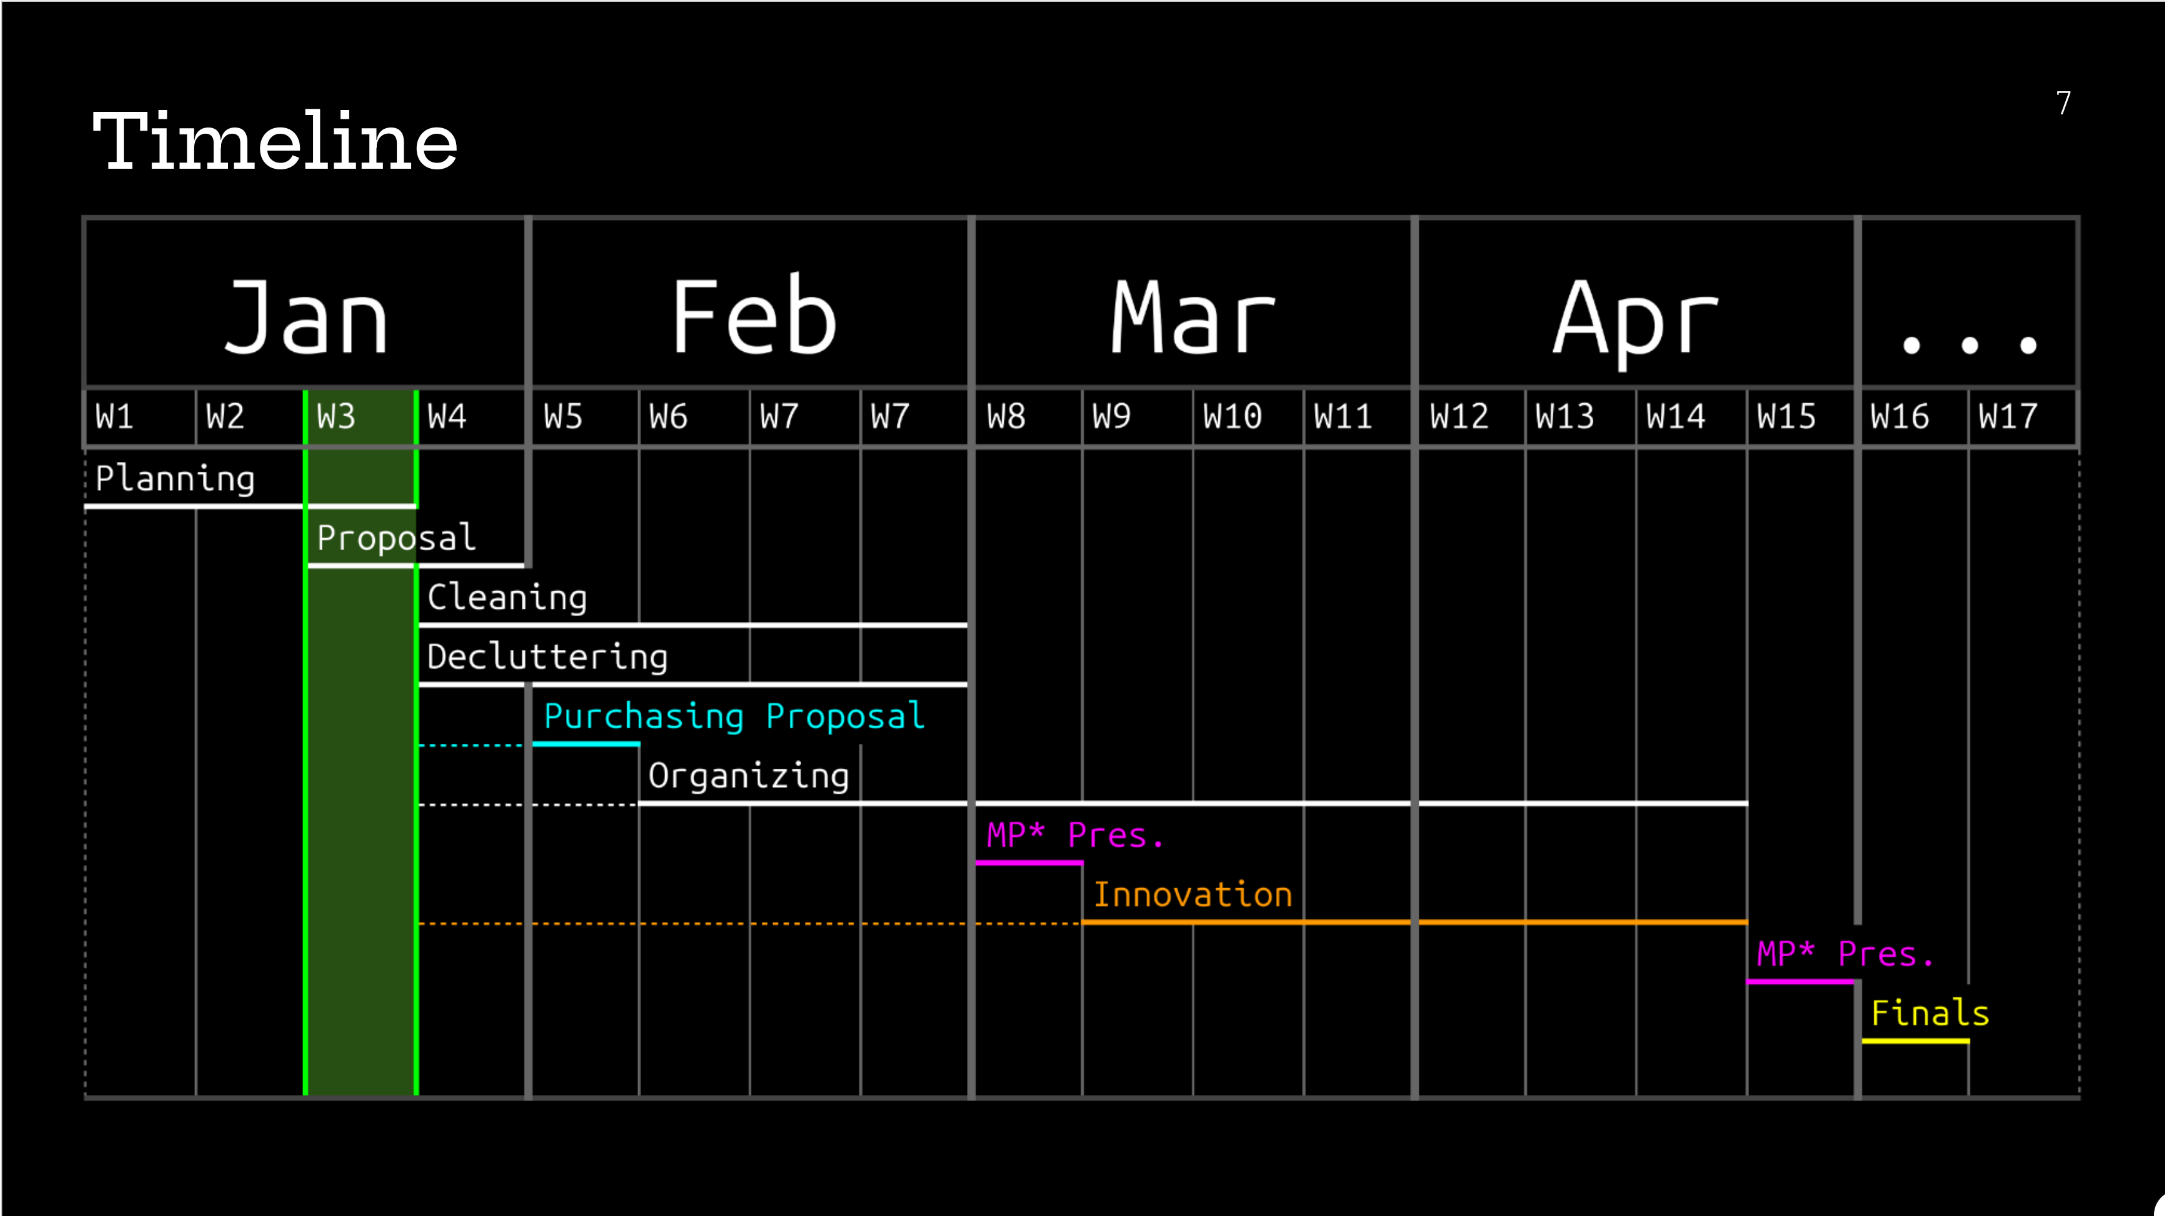Click the solid cyan bar under Purchasing Proposal

coord(586,744)
